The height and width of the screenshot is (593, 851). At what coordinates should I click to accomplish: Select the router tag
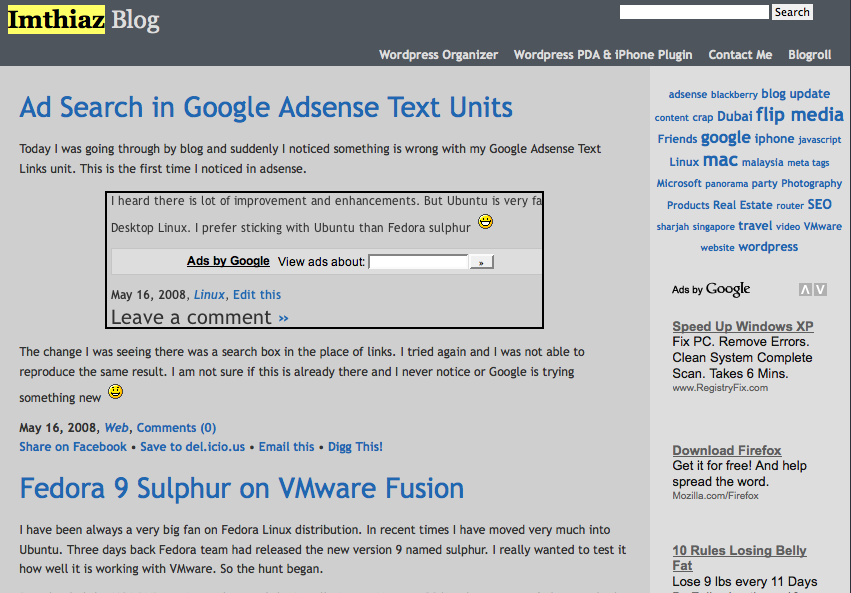point(790,206)
